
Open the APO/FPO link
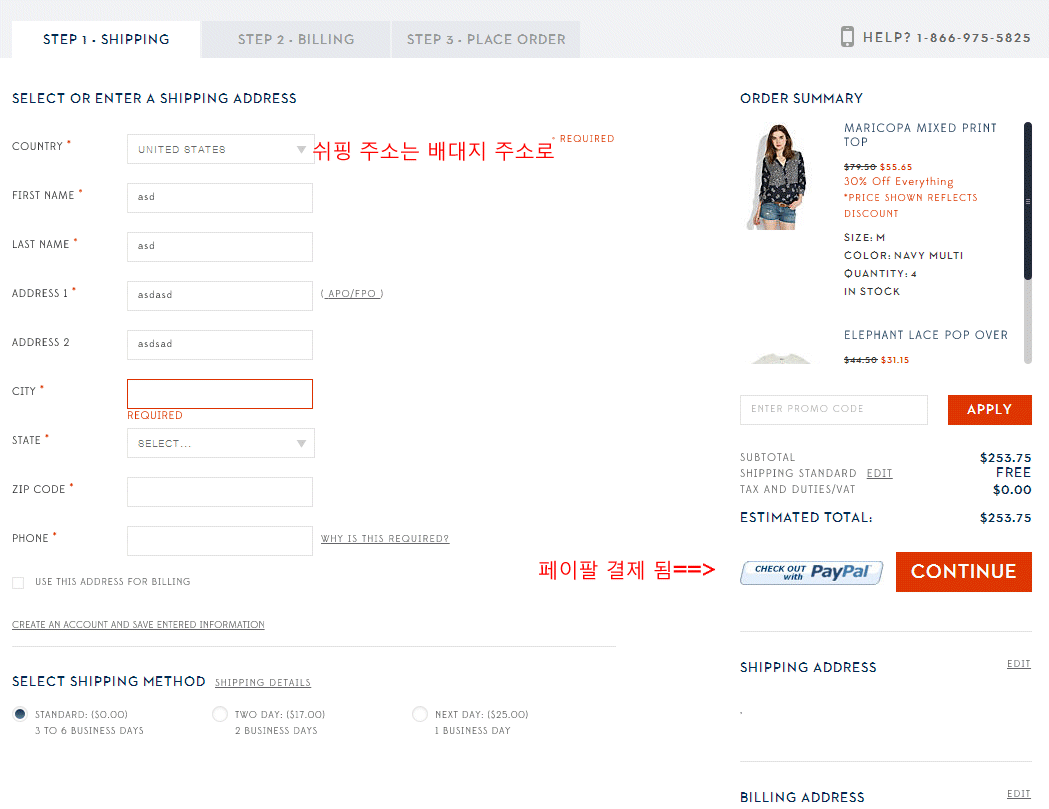(352, 294)
